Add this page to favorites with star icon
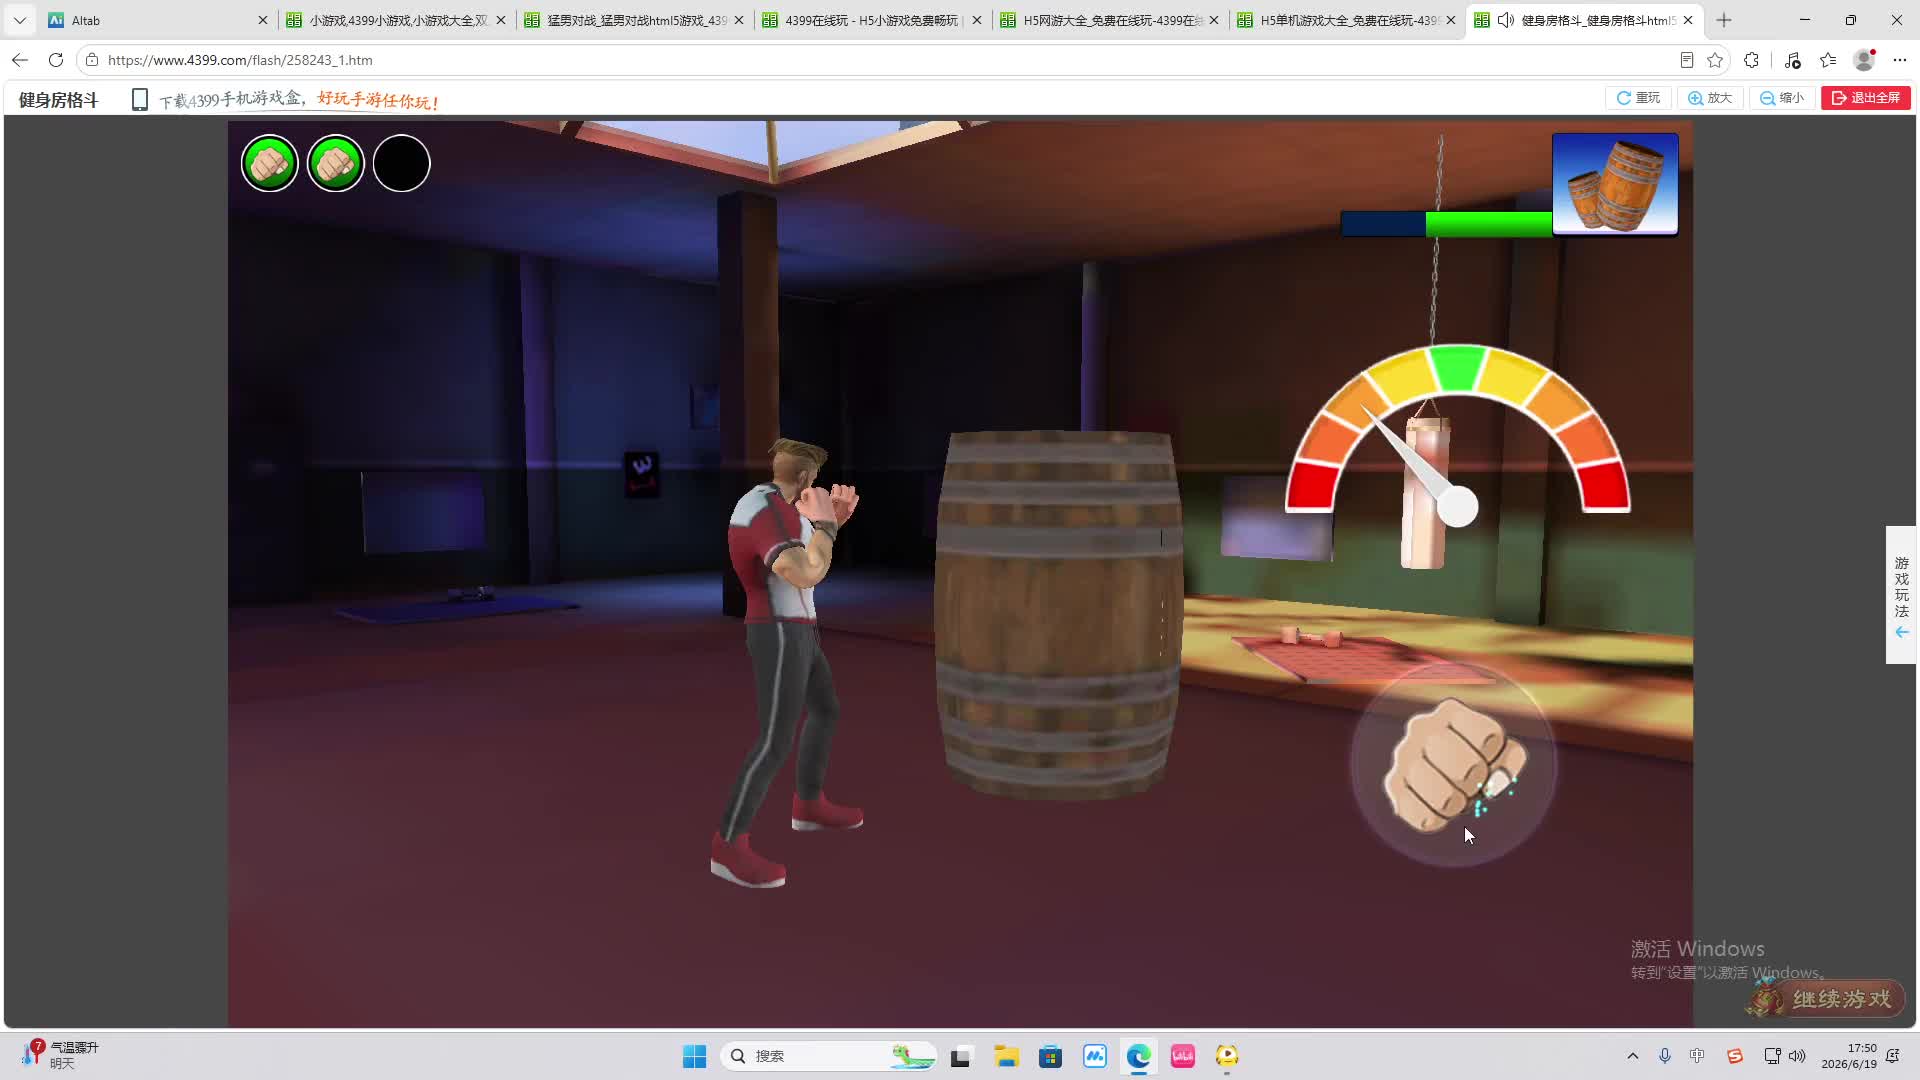Image resolution: width=1920 pixels, height=1080 pixels. pos(1715,60)
